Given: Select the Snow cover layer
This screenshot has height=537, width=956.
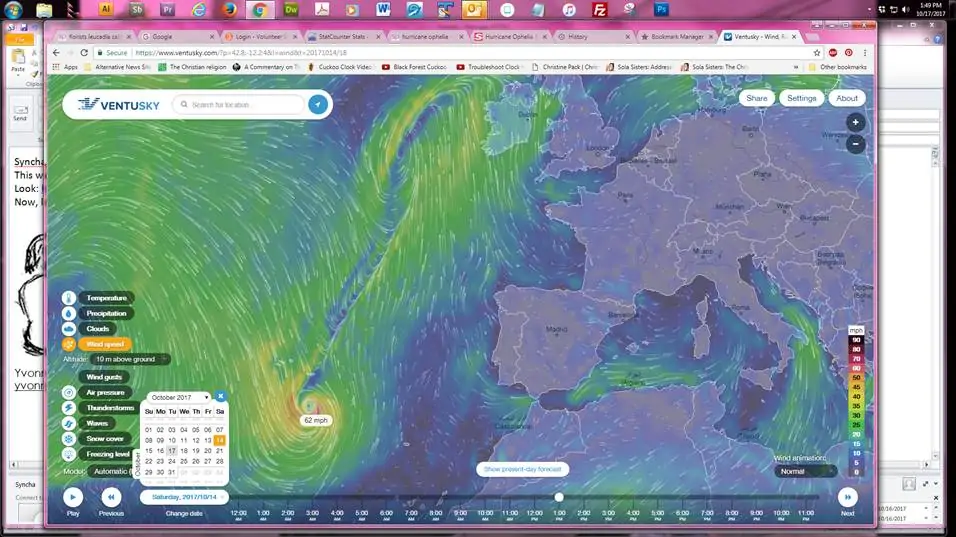Looking at the screenshot, I should point(105,438).
